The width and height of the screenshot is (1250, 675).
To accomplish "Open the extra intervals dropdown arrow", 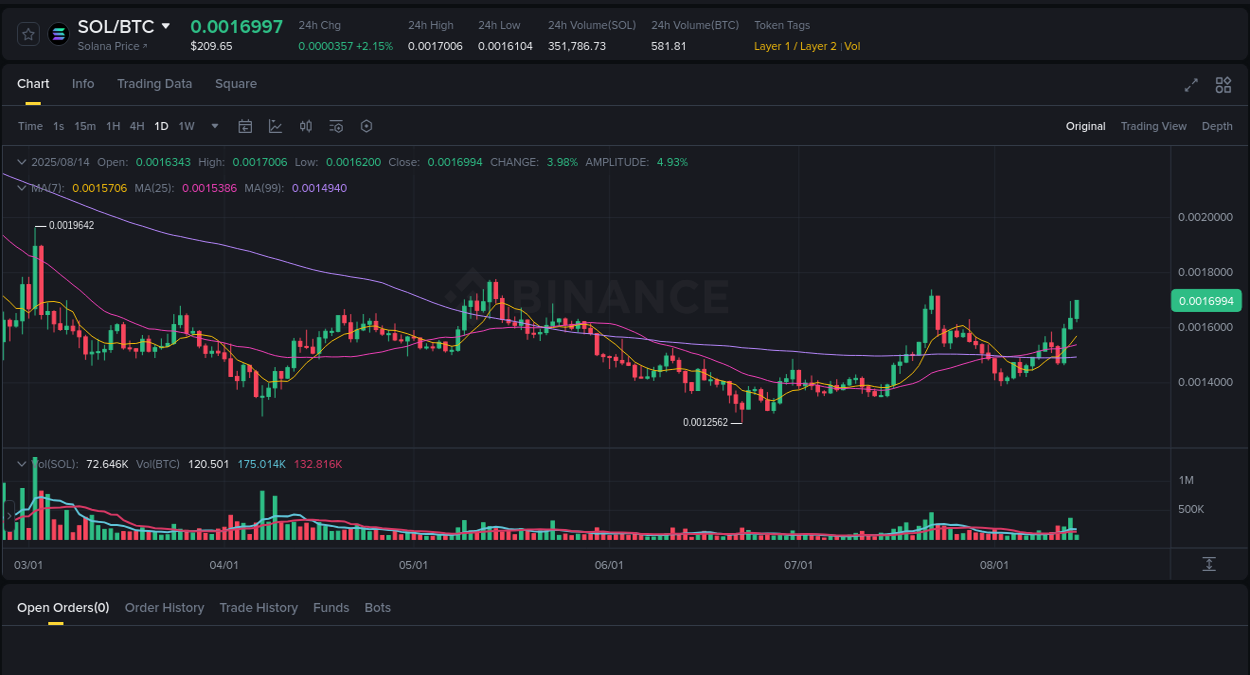I will point(214,126).
